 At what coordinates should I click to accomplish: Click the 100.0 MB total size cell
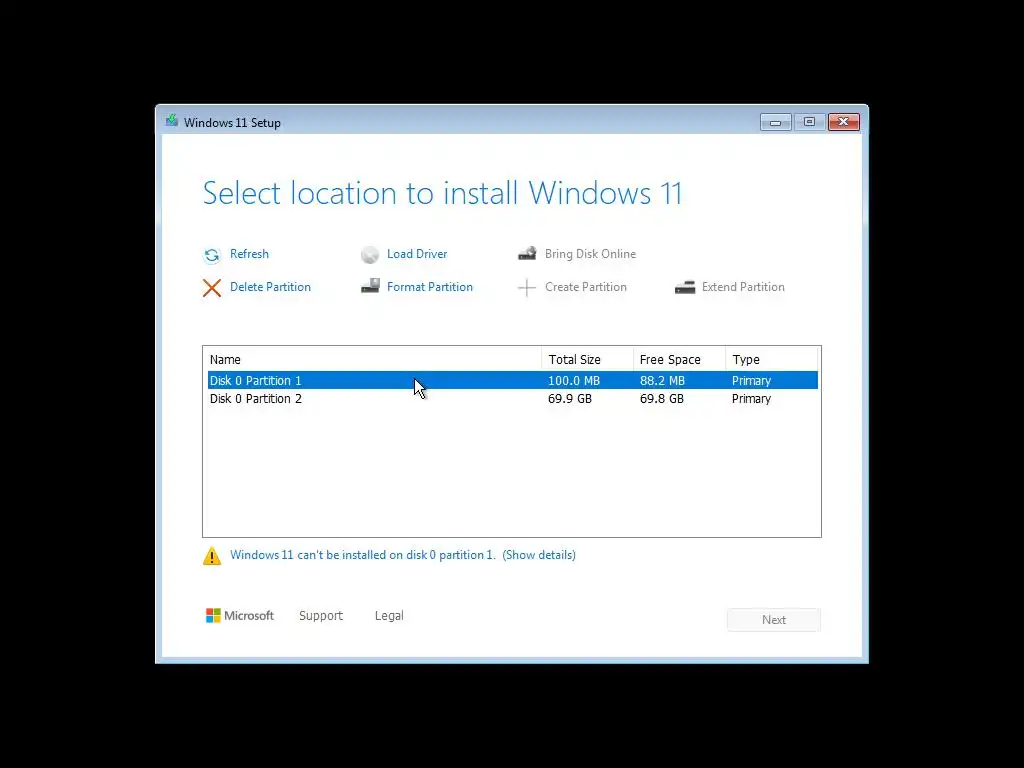(573, 380)
